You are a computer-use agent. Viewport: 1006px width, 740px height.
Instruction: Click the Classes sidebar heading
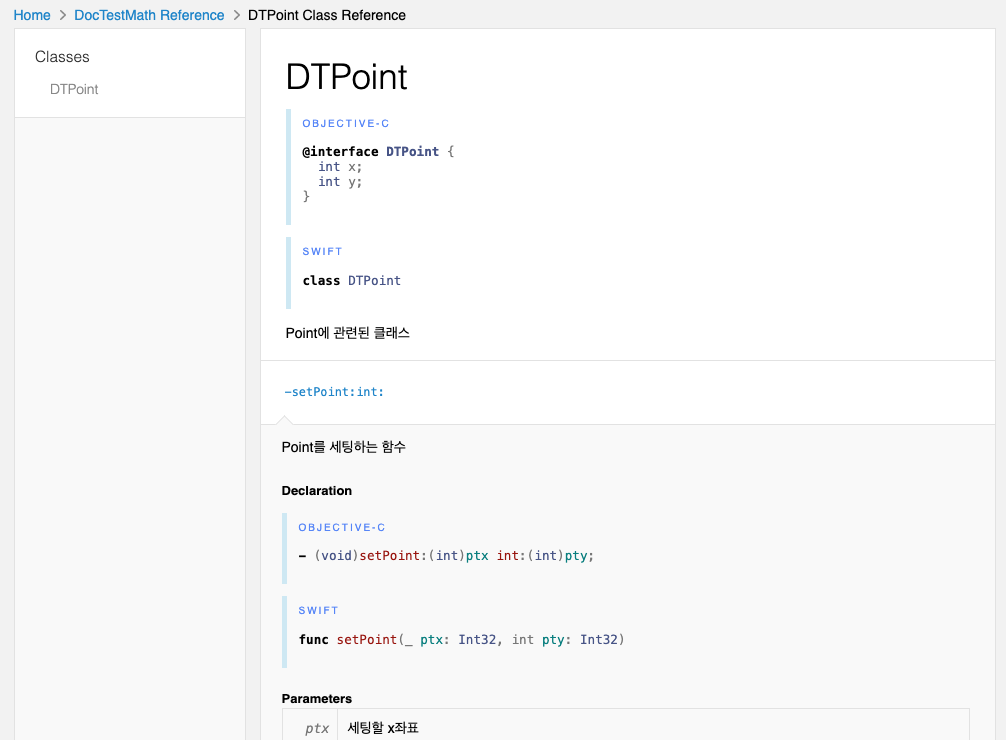click(x=62, y=56)
